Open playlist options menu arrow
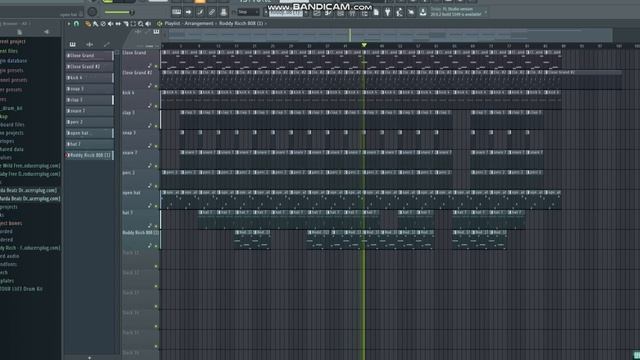This screenshot has height=360, width=640. tap(69, 24)
